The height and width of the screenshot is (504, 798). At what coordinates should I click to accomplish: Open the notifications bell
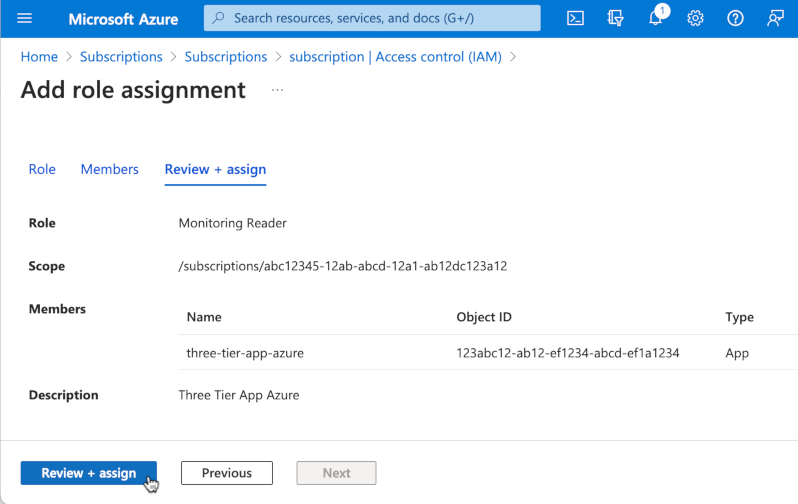point(655,18)
